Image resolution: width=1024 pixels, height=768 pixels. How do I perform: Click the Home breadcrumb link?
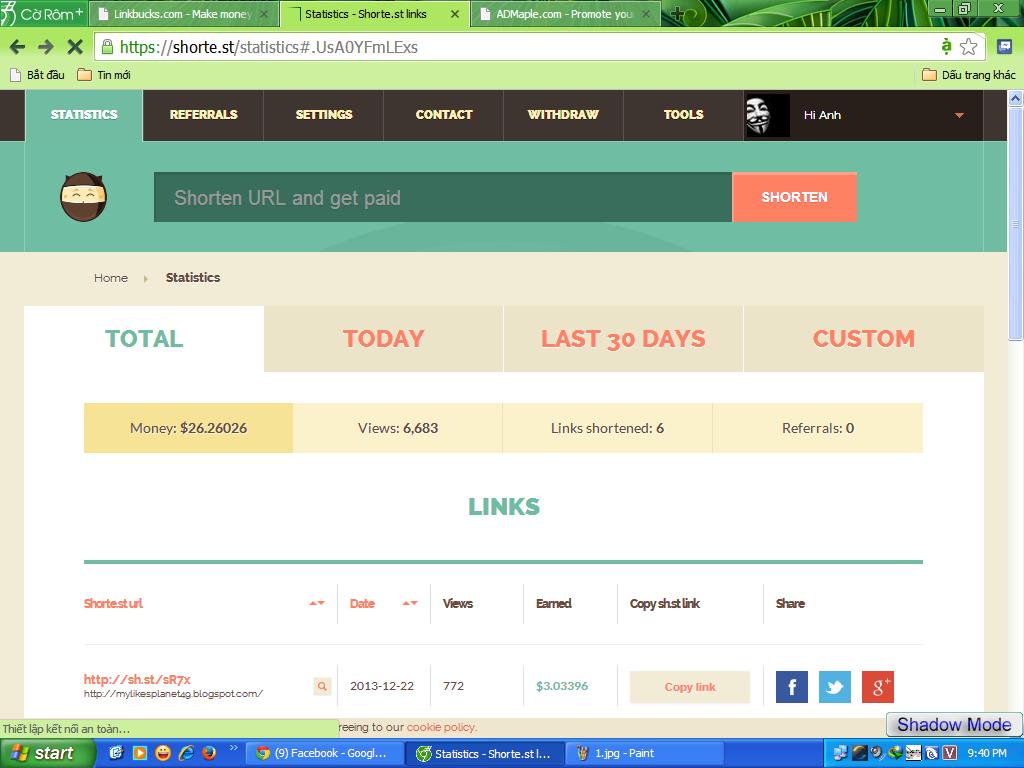pyautogui.click(x=111, y=278)
